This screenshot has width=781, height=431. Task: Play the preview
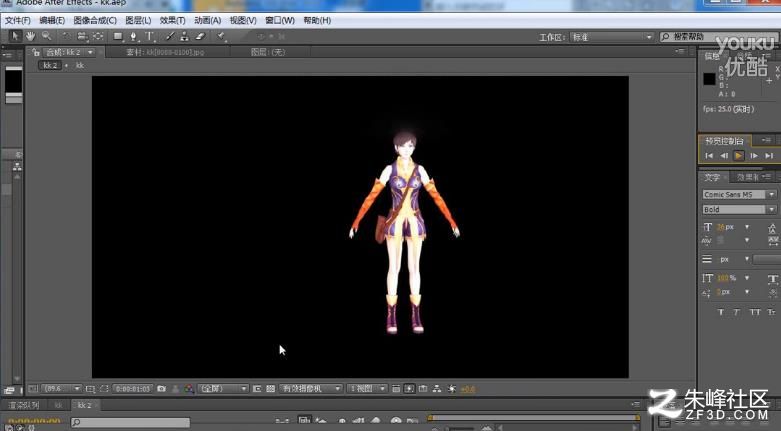(x=739, y=155)
